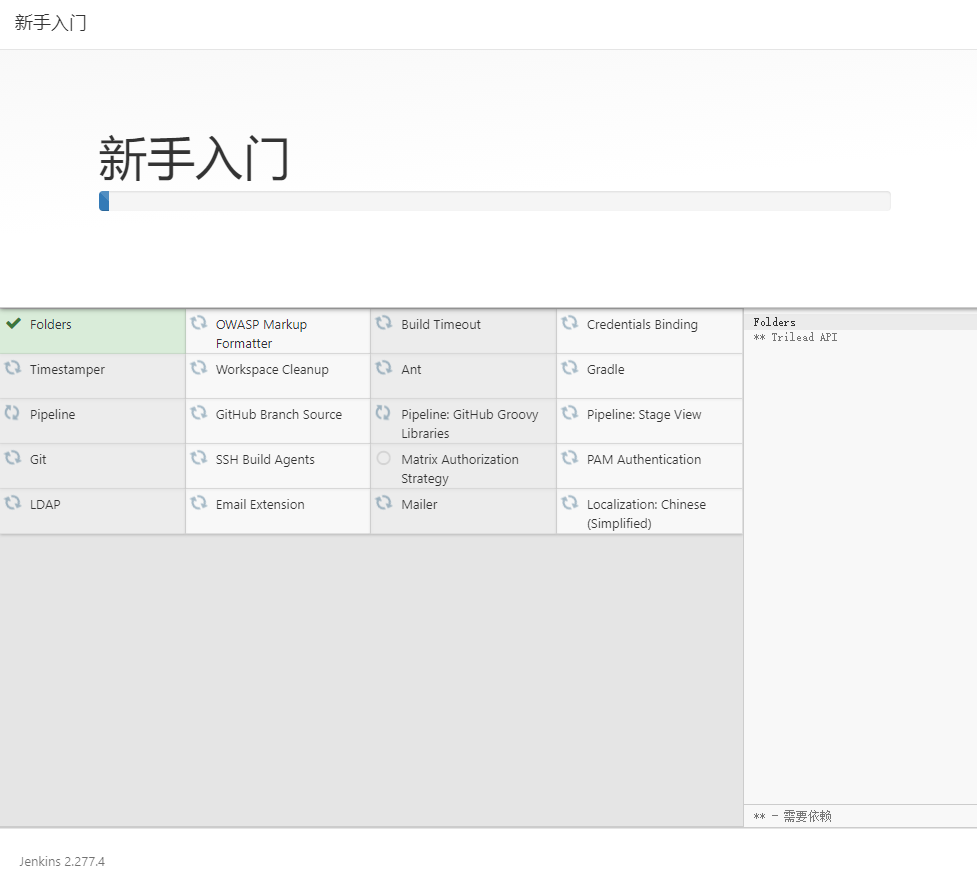Click the spinner icon next to Credentials Binding

tap(570, 323)
